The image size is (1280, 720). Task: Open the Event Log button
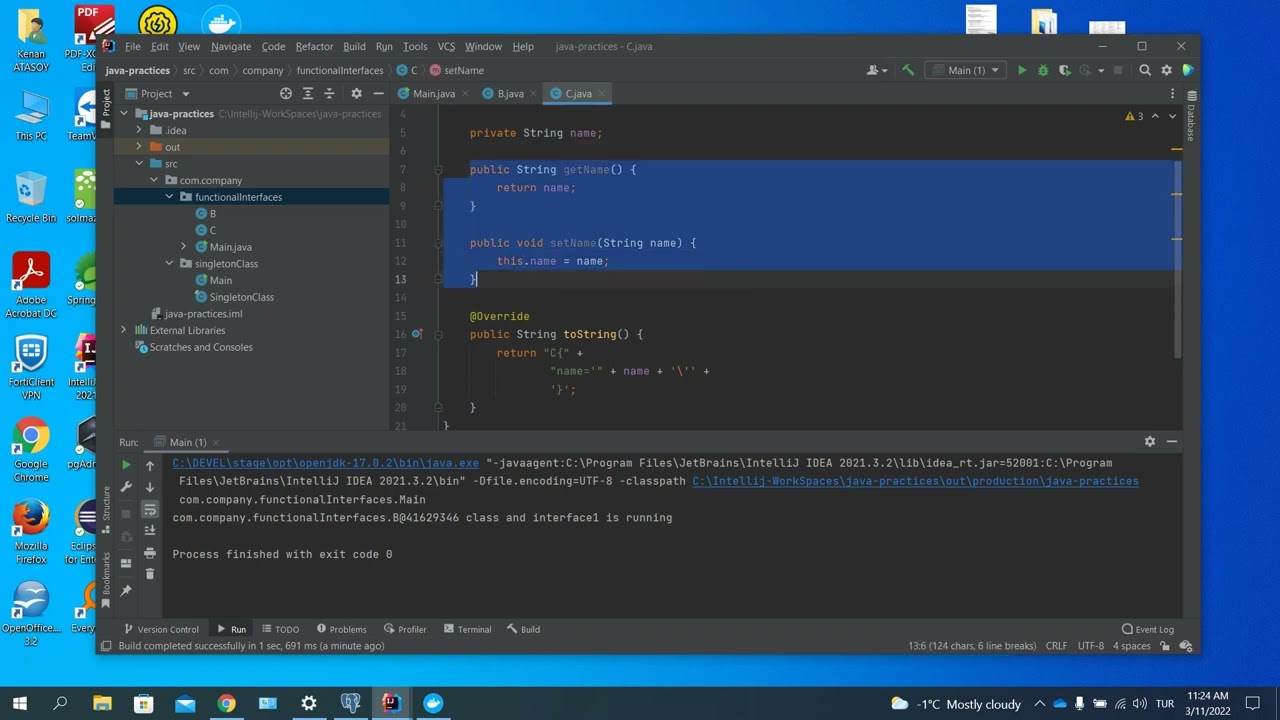click(x=1148, y=629)
